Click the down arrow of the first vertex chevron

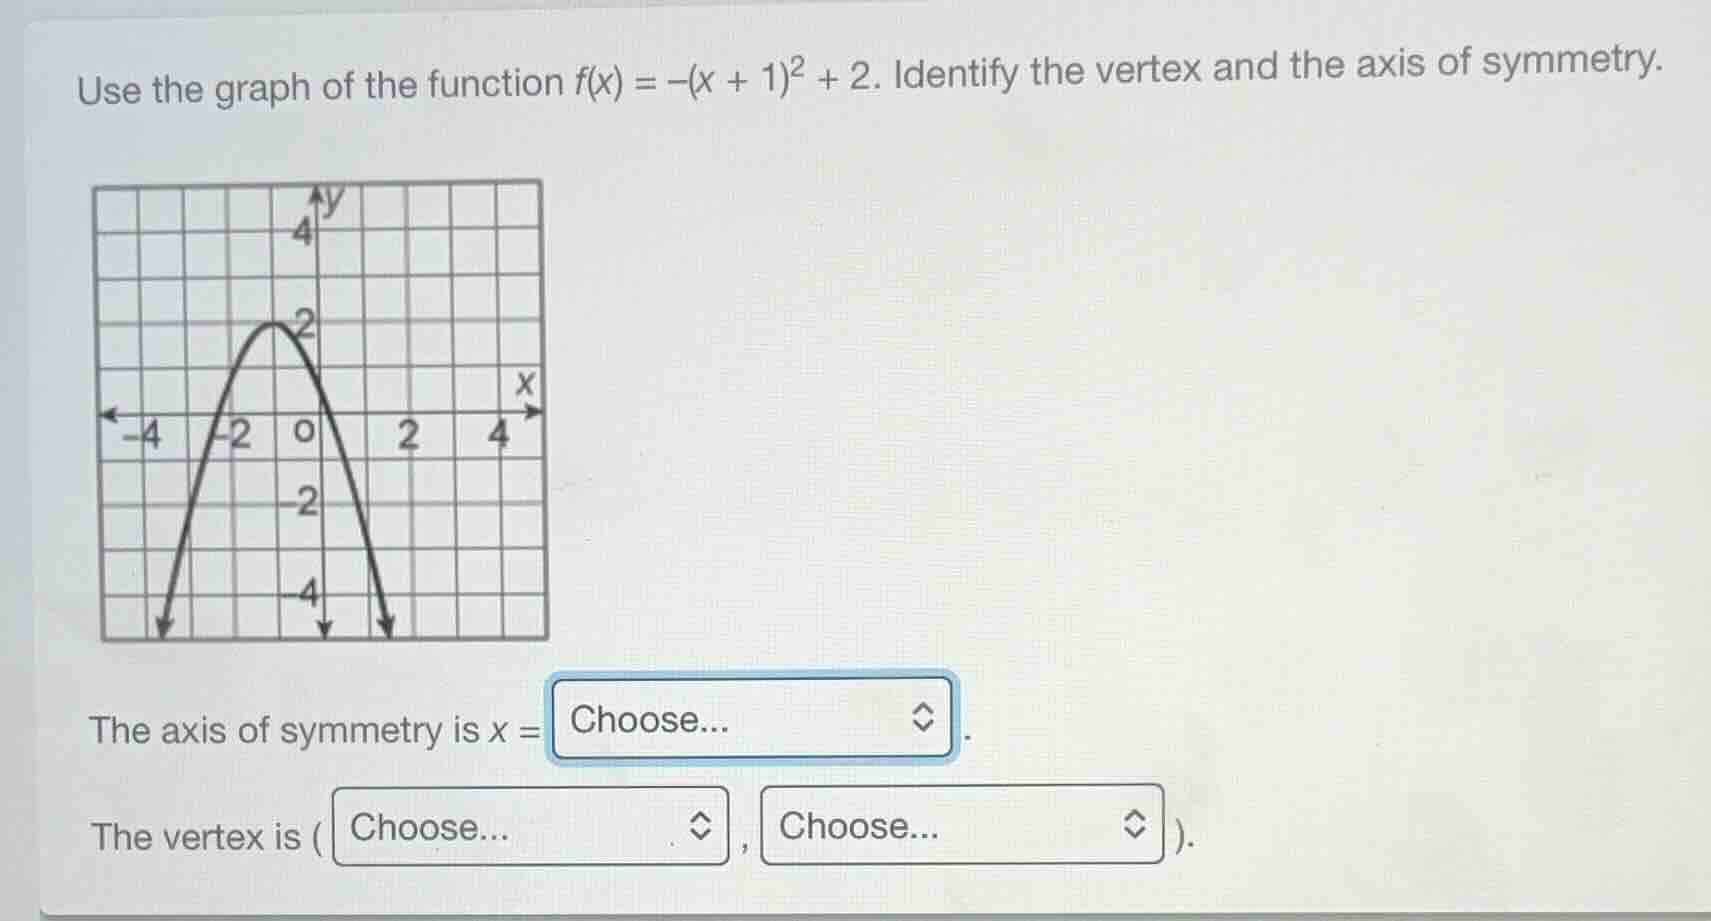700,834
